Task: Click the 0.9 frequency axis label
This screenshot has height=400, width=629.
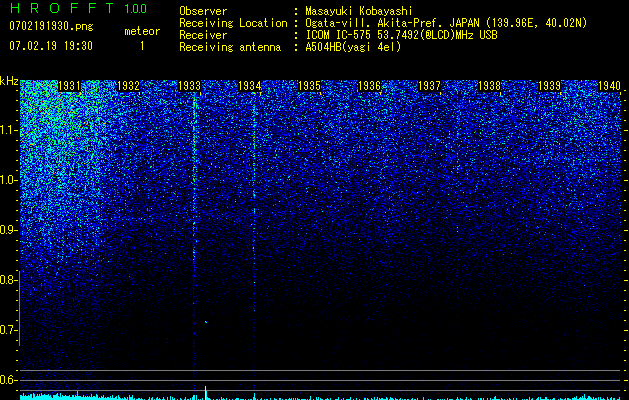Action: [8, 230]
